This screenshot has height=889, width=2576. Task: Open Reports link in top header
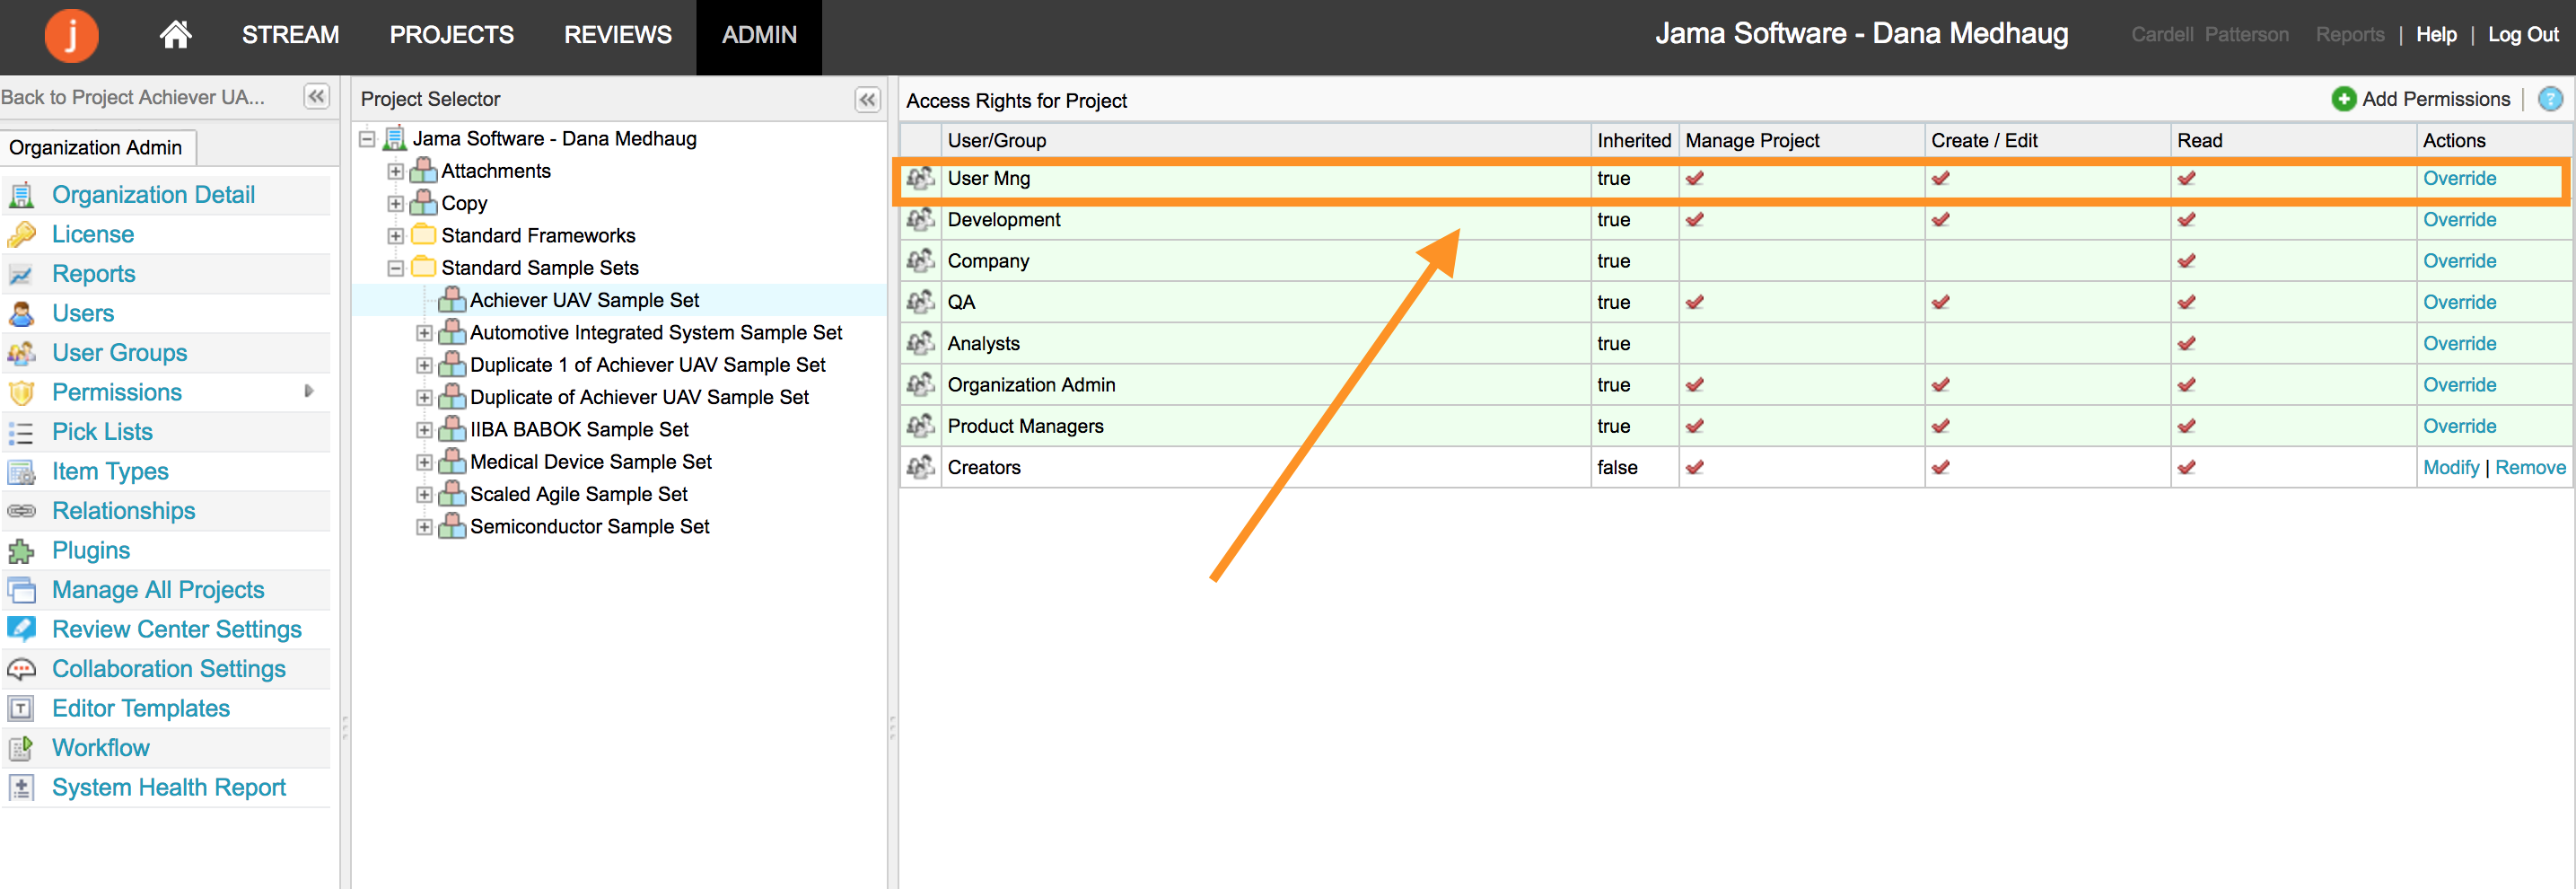pyautogui.click(x=2350, y=35)
